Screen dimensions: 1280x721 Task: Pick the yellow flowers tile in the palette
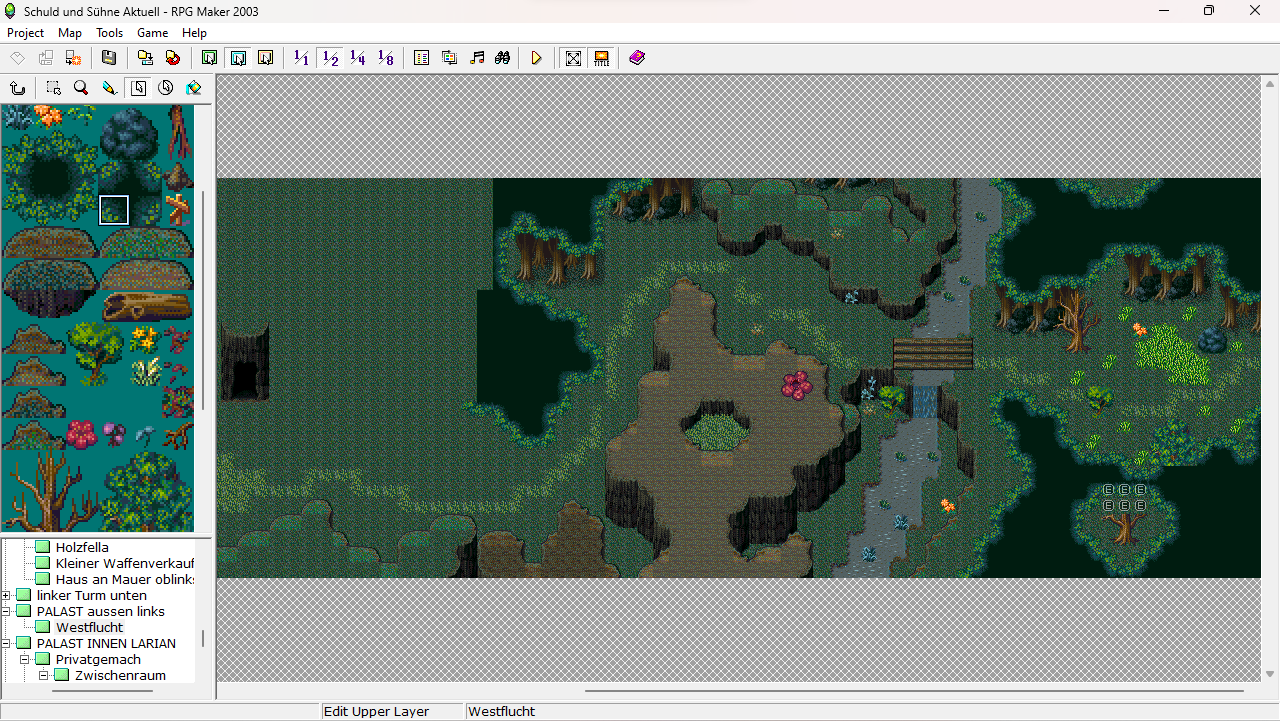(x=145, y=339)
